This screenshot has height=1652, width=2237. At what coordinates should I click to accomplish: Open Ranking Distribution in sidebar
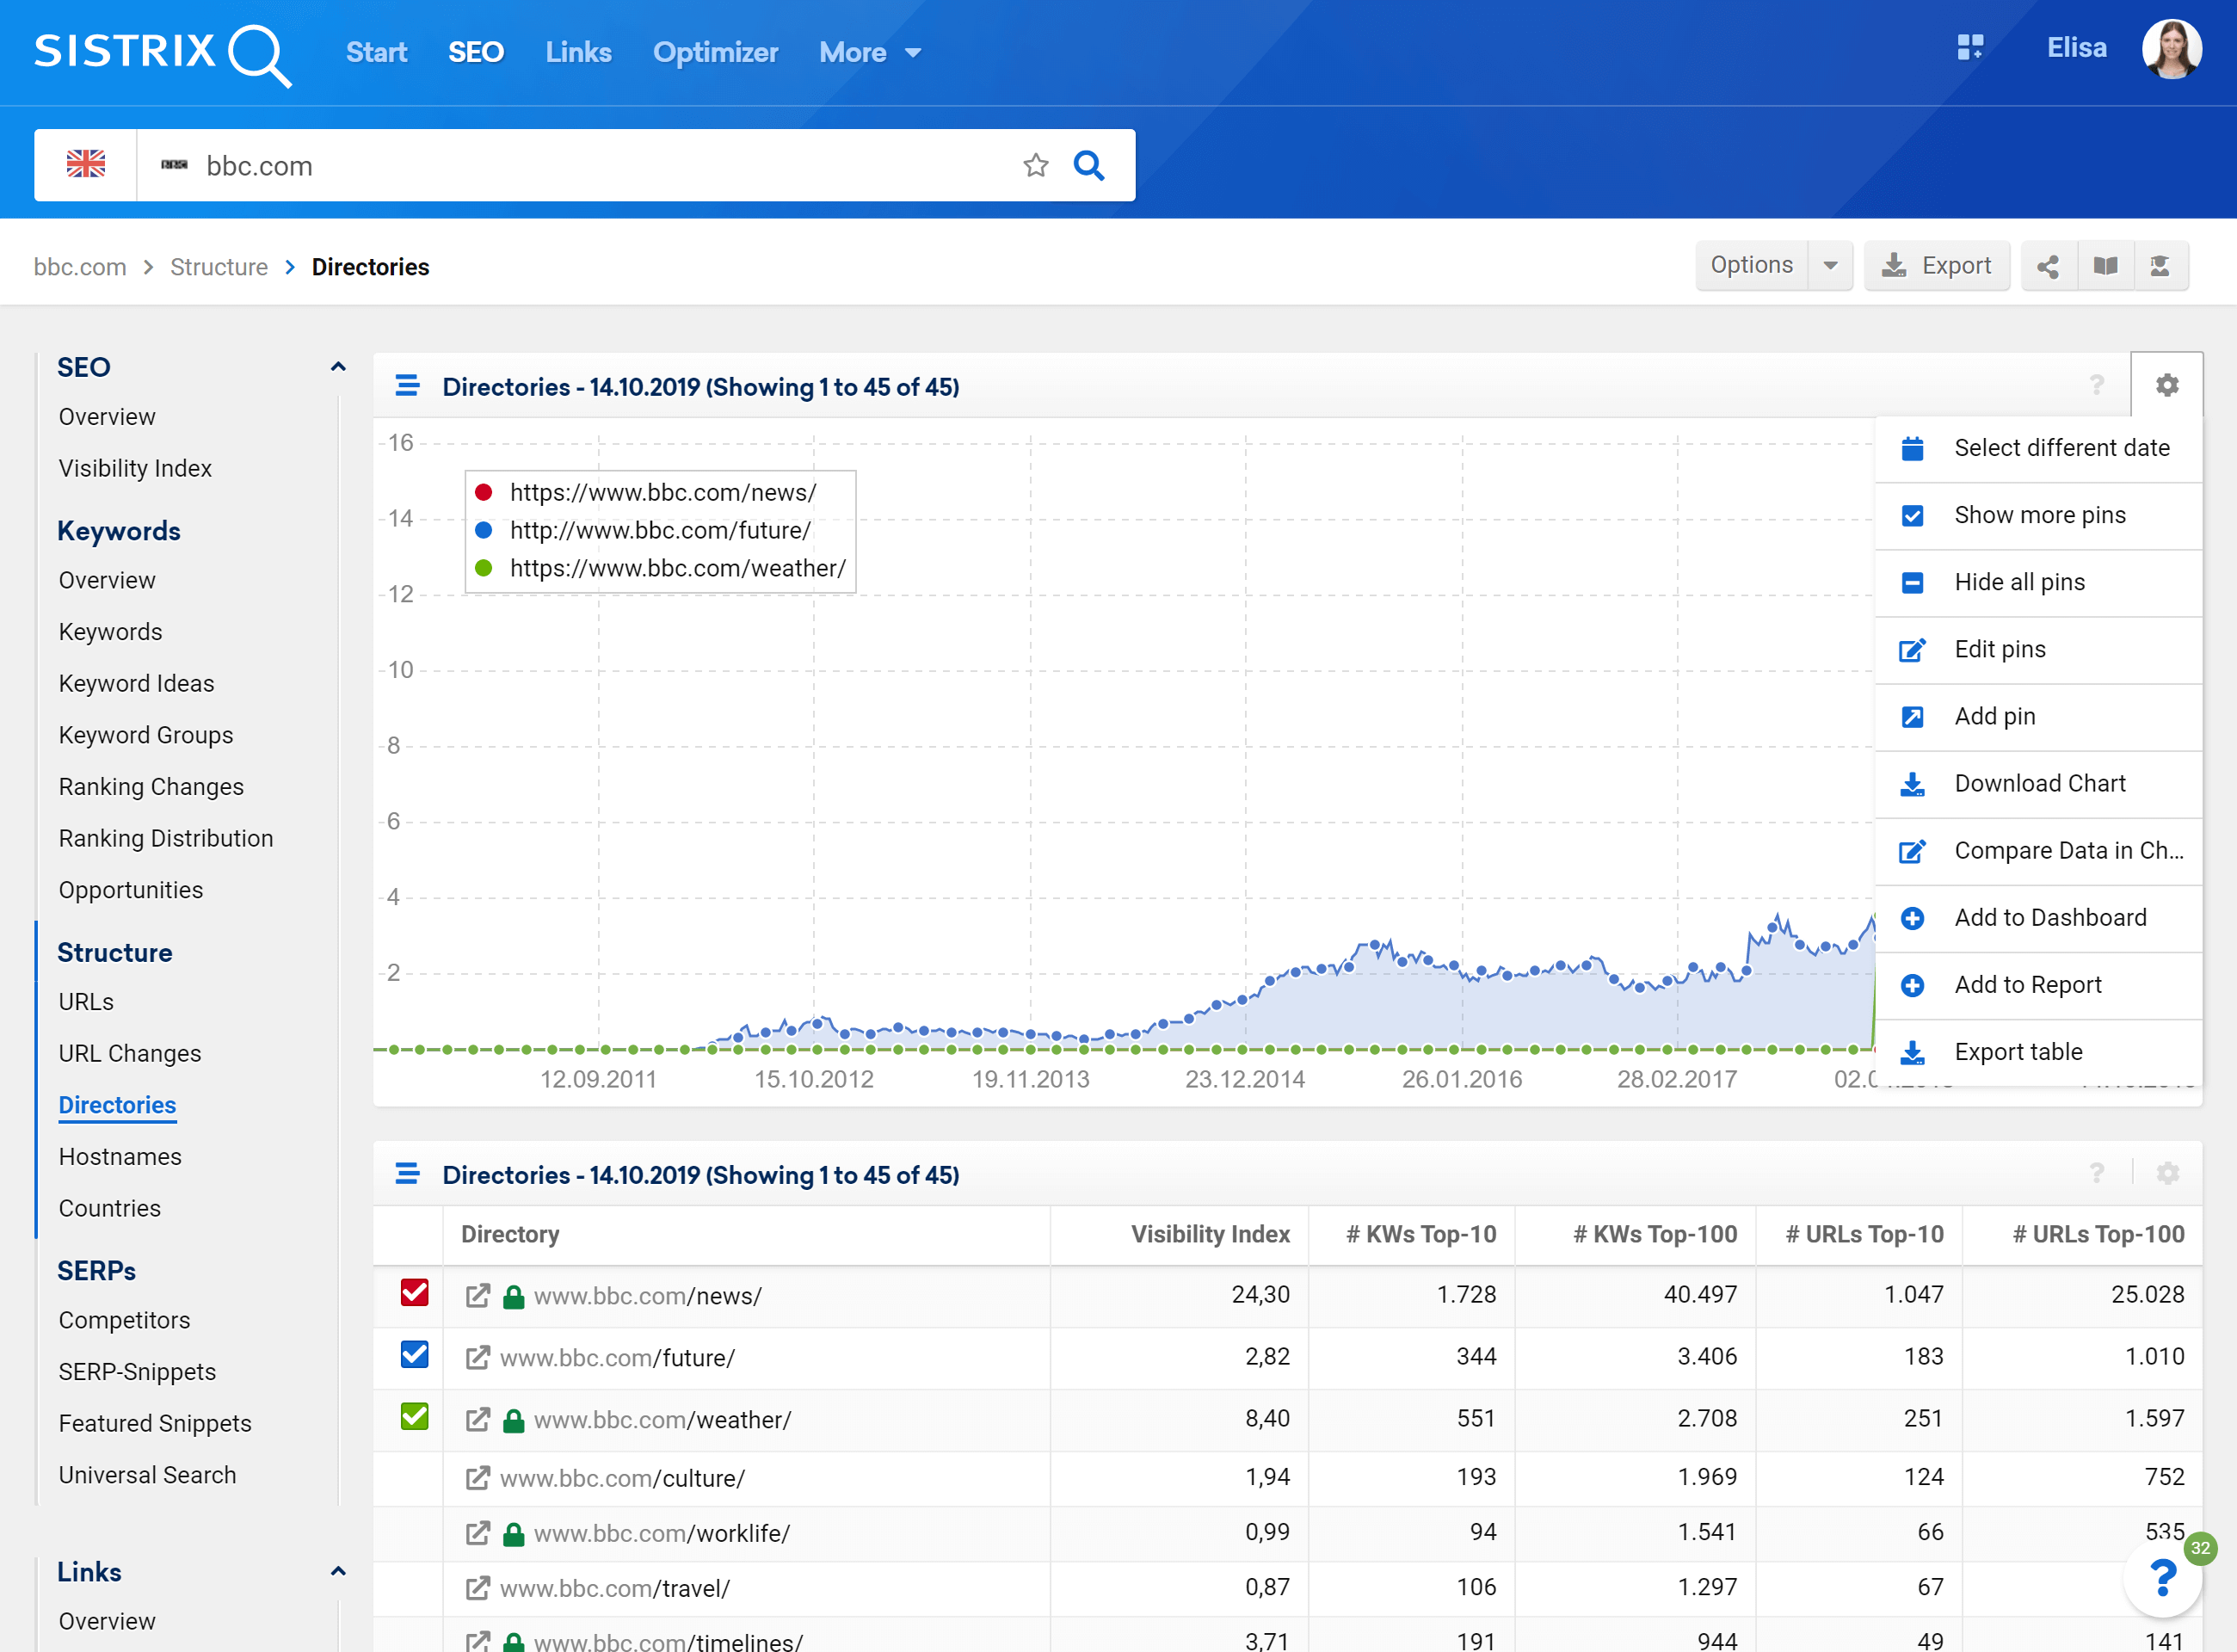click(x=165, y=838)
